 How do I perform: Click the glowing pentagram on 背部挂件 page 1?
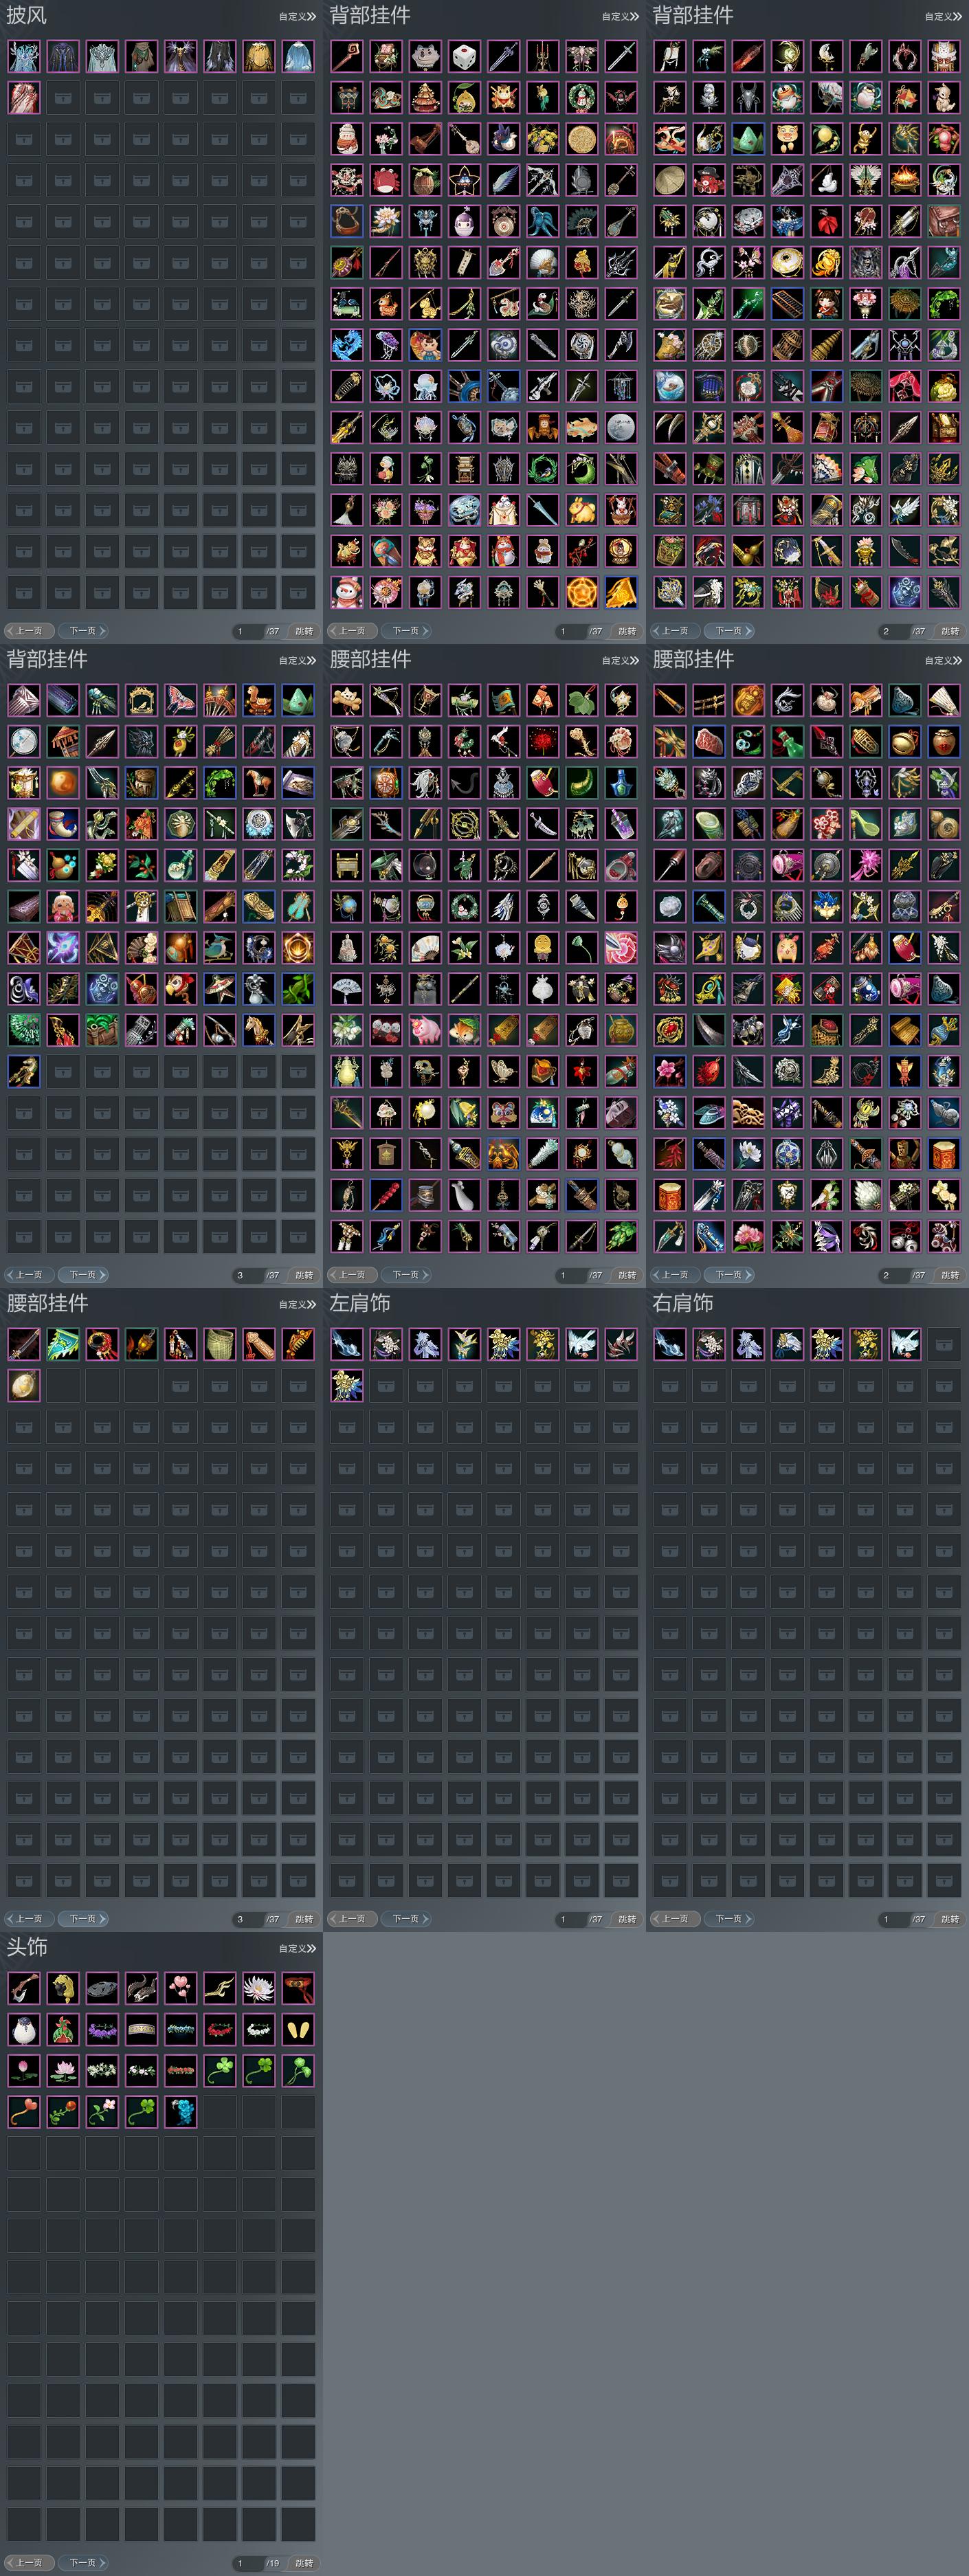[582, 592]
